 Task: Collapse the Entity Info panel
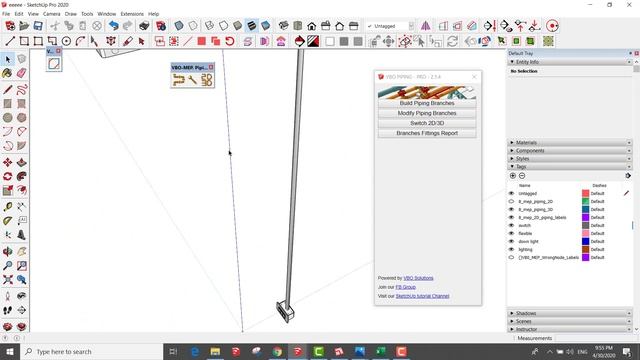pos(512,62)
